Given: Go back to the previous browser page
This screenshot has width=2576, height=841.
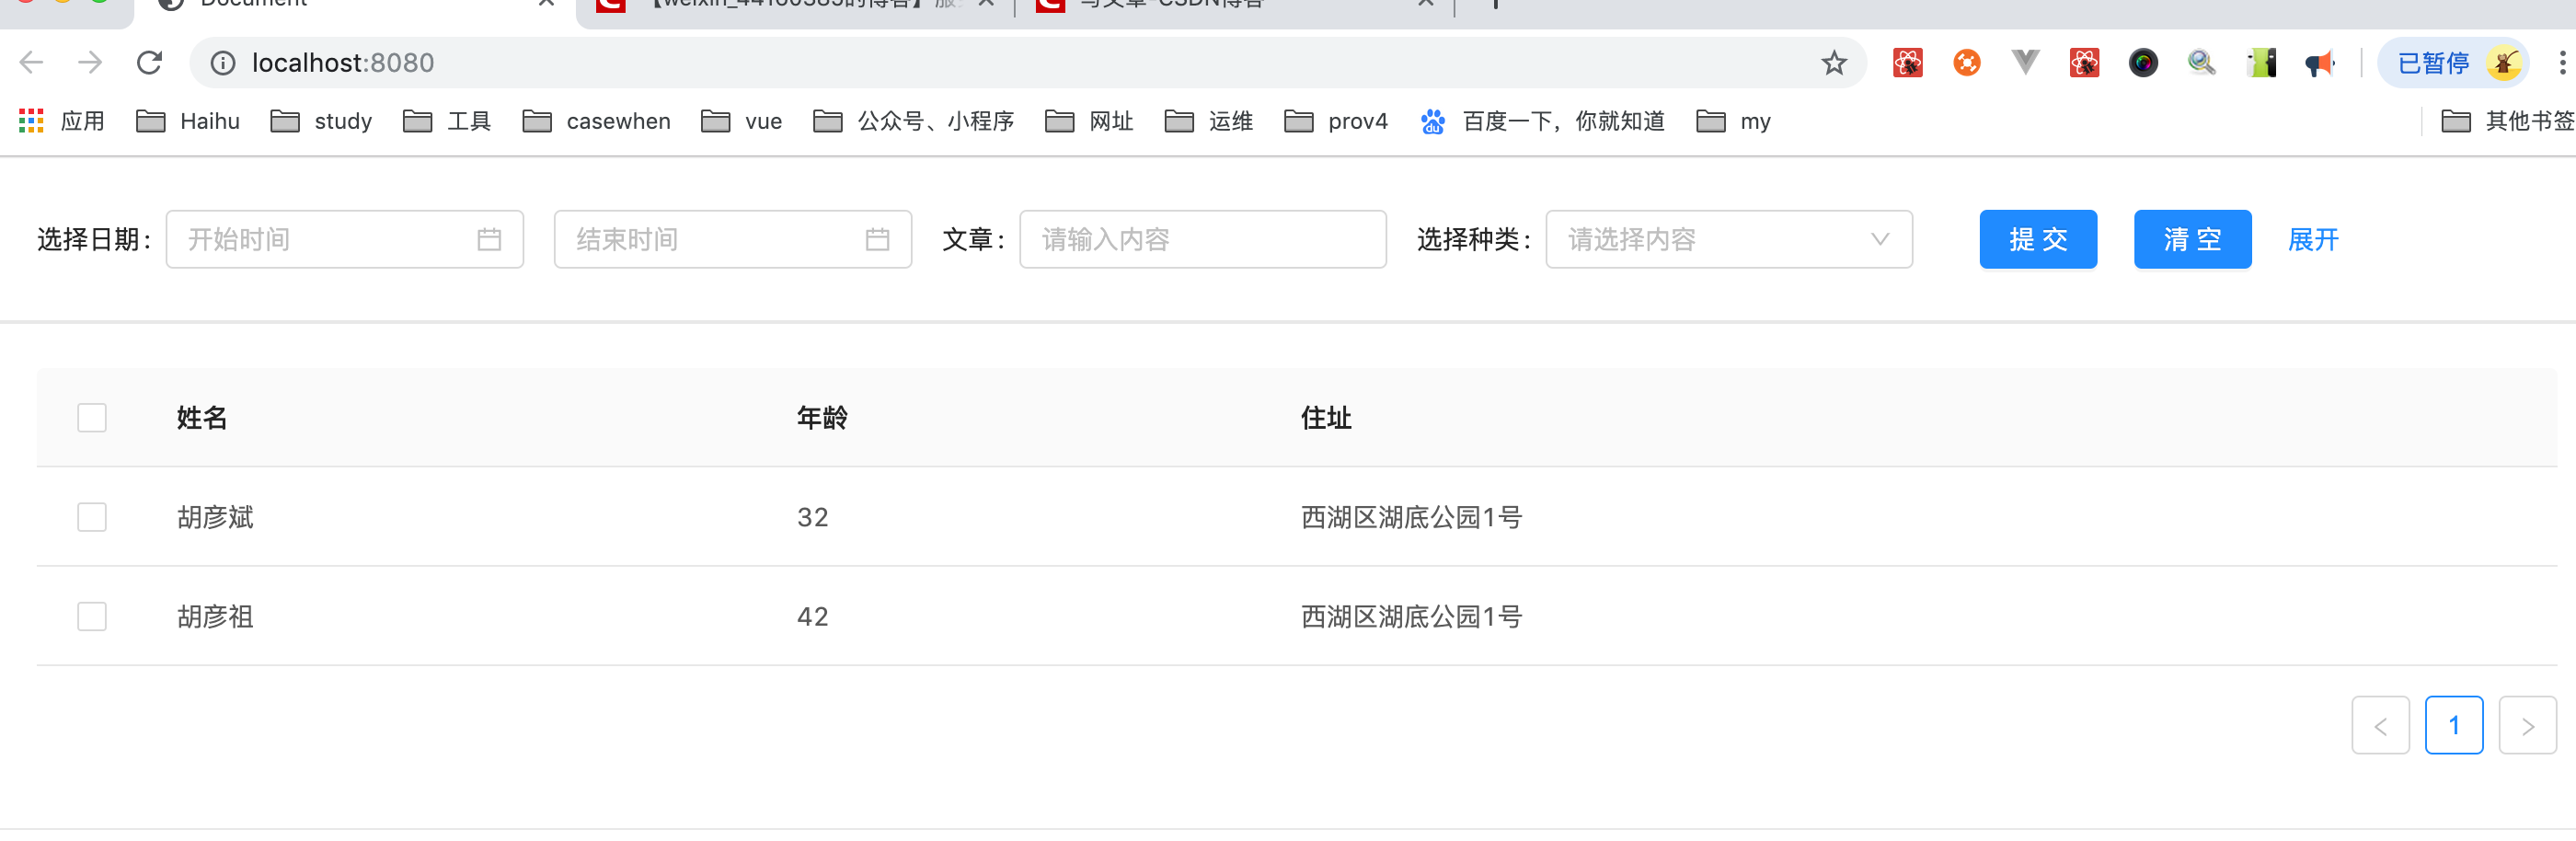Looking at the screenshot, I should tap(31, 63).
